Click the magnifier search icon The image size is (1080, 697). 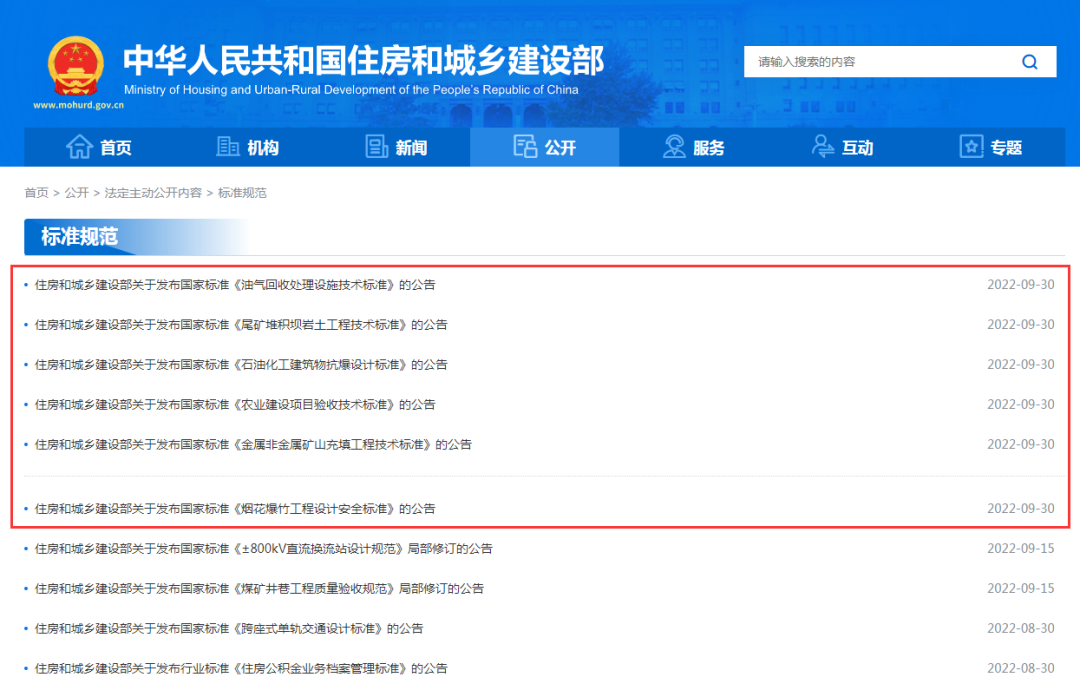tap(1029, 62)
